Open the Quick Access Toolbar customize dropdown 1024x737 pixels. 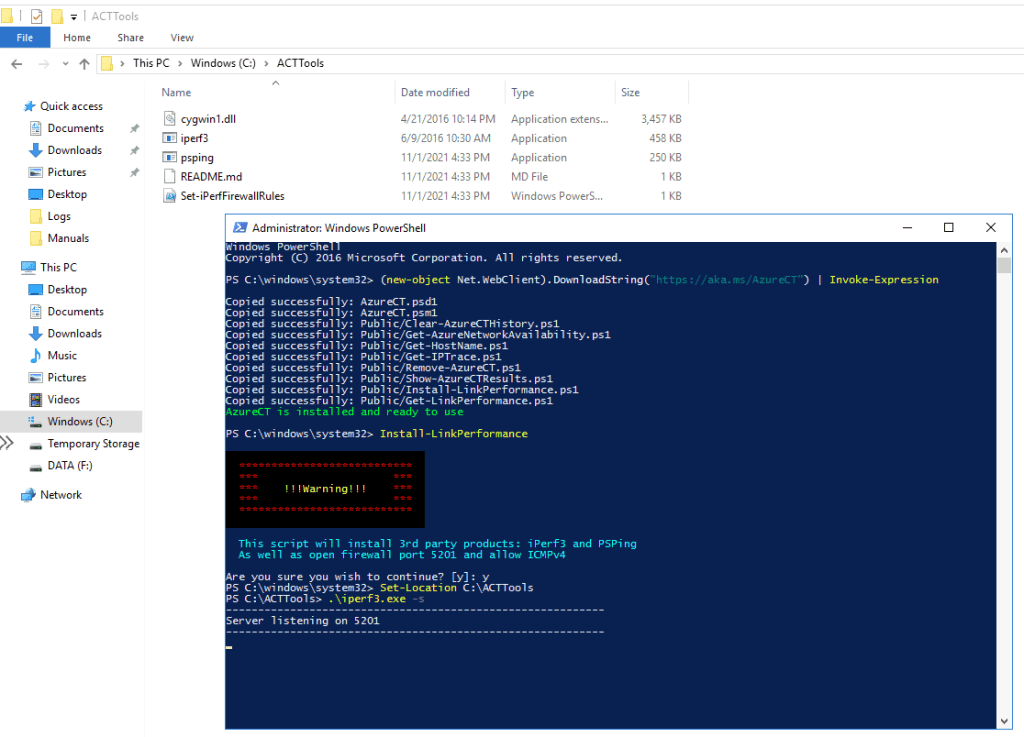pos(74,17)
